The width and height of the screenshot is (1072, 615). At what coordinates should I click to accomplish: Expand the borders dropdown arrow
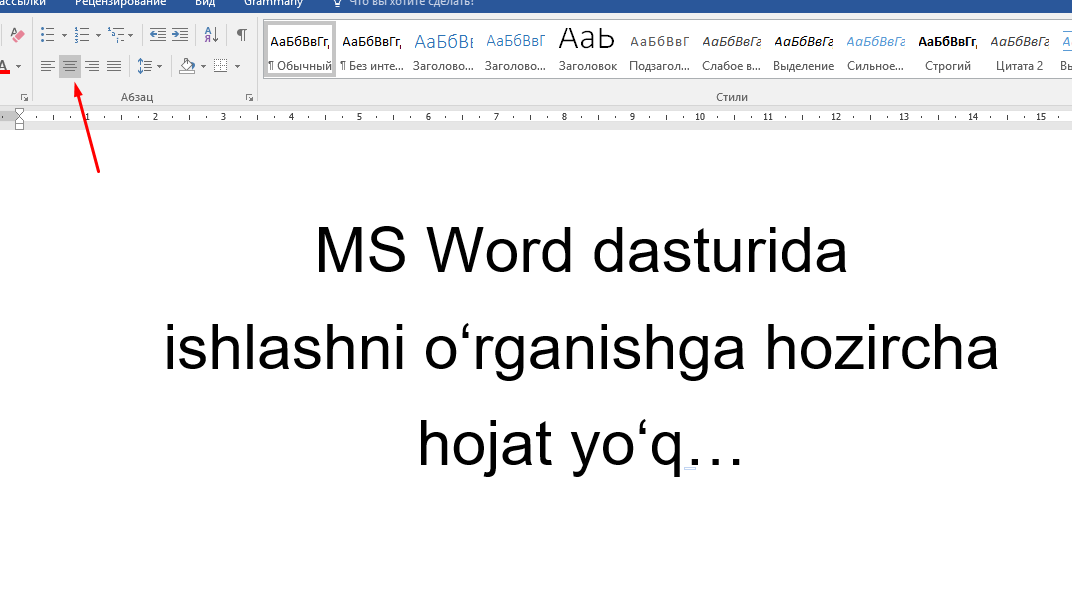[237, 66]
